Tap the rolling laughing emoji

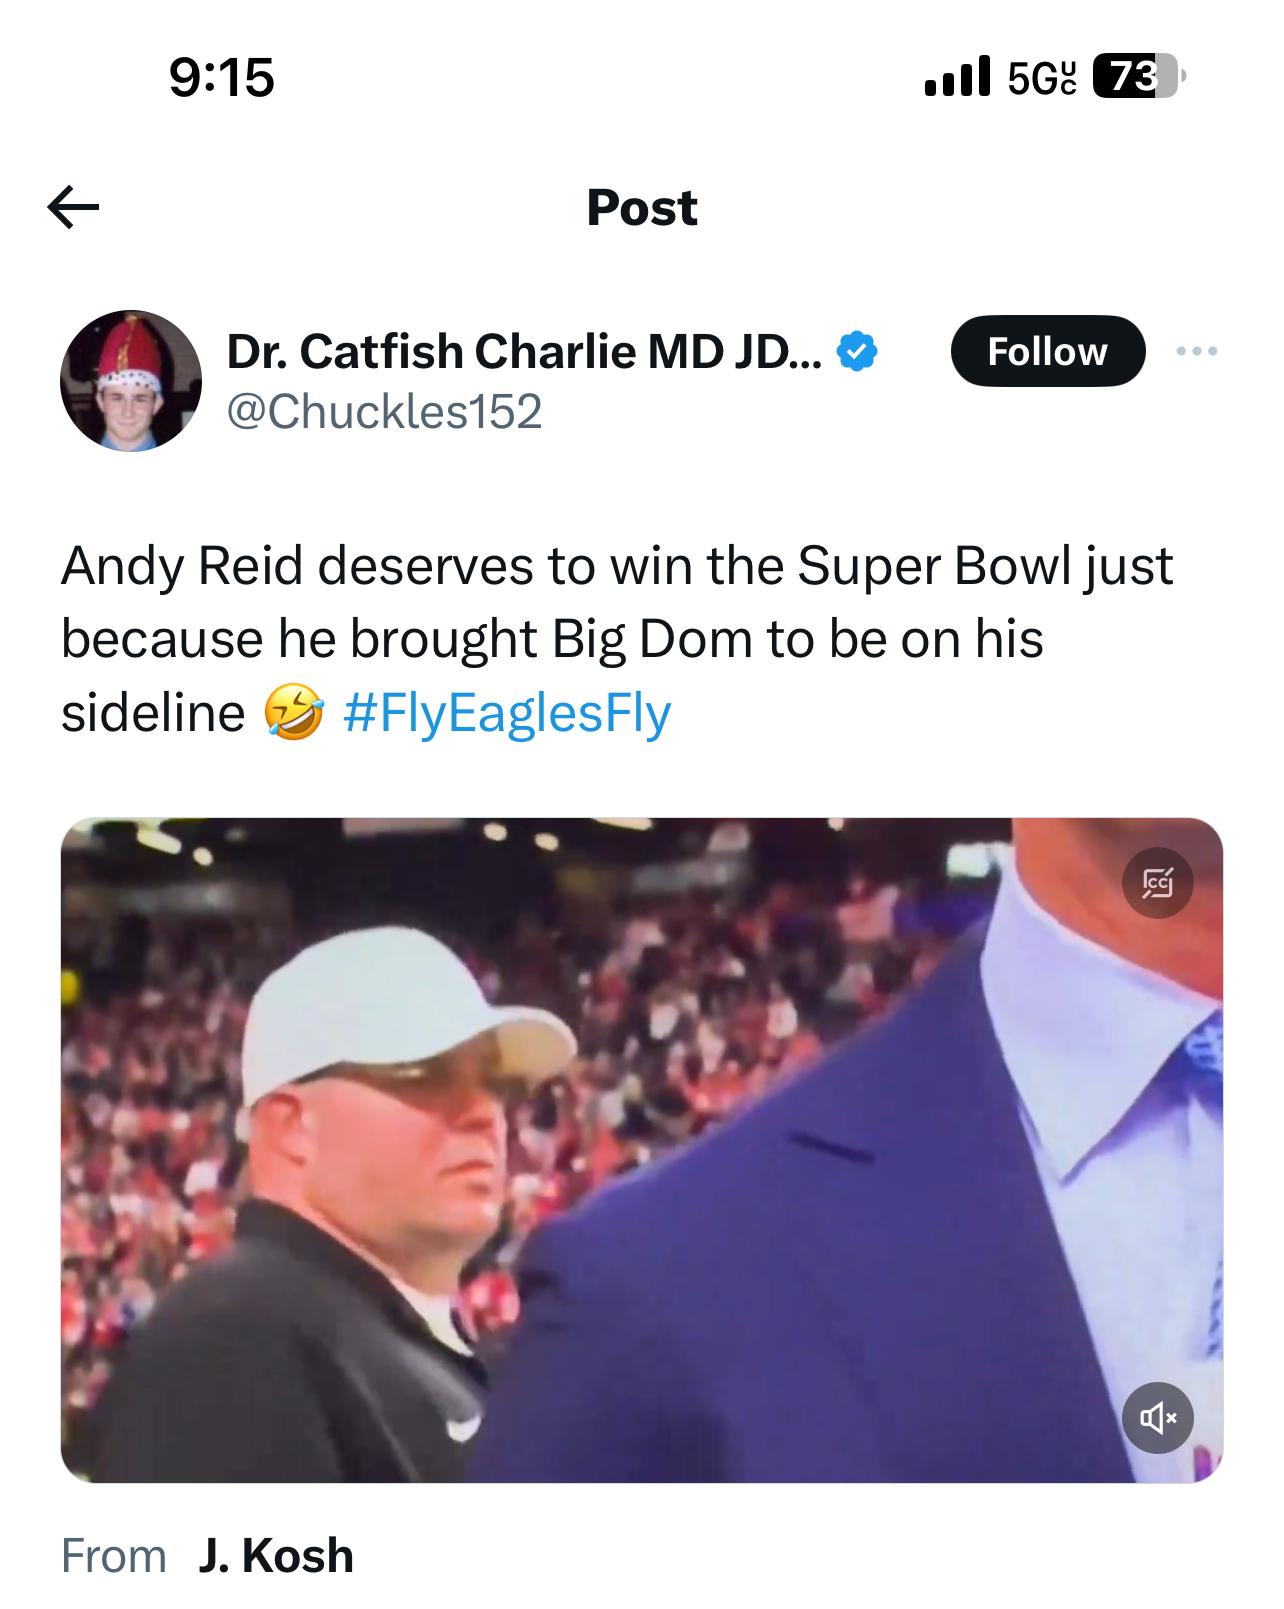coord(294,714)
